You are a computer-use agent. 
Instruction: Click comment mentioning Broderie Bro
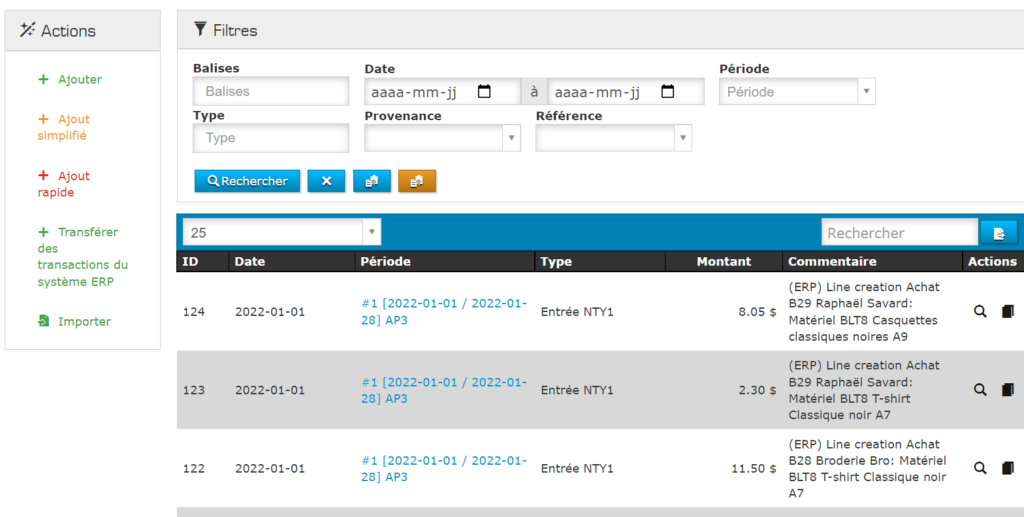867,469
